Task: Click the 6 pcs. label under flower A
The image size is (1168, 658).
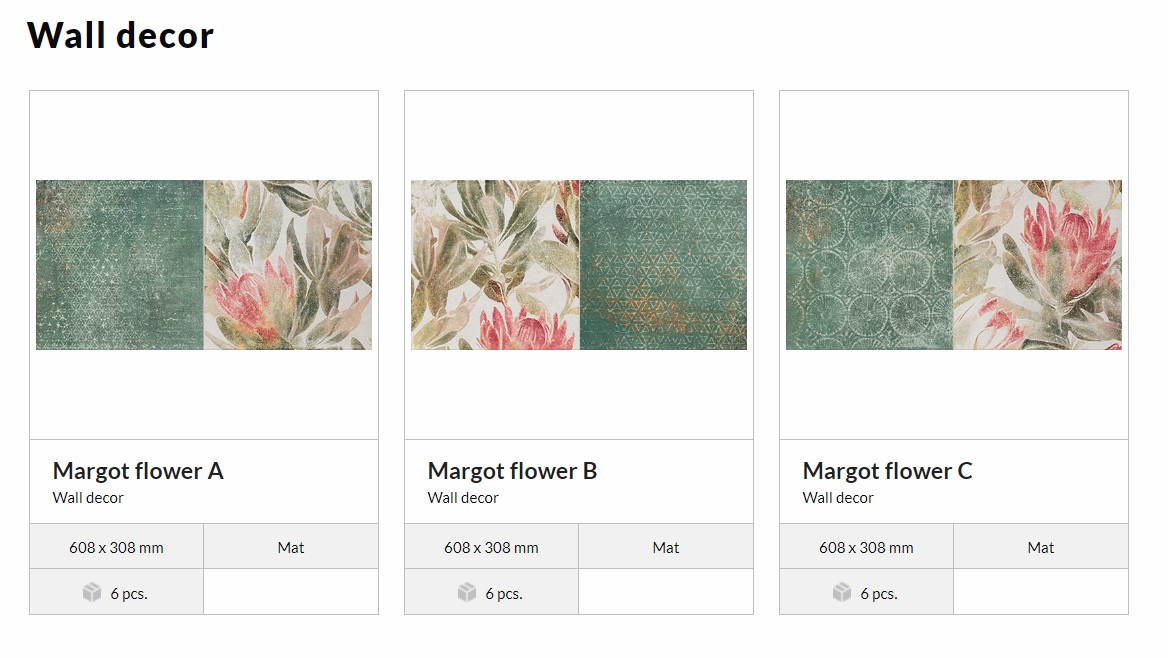Action: pos(129,594)
